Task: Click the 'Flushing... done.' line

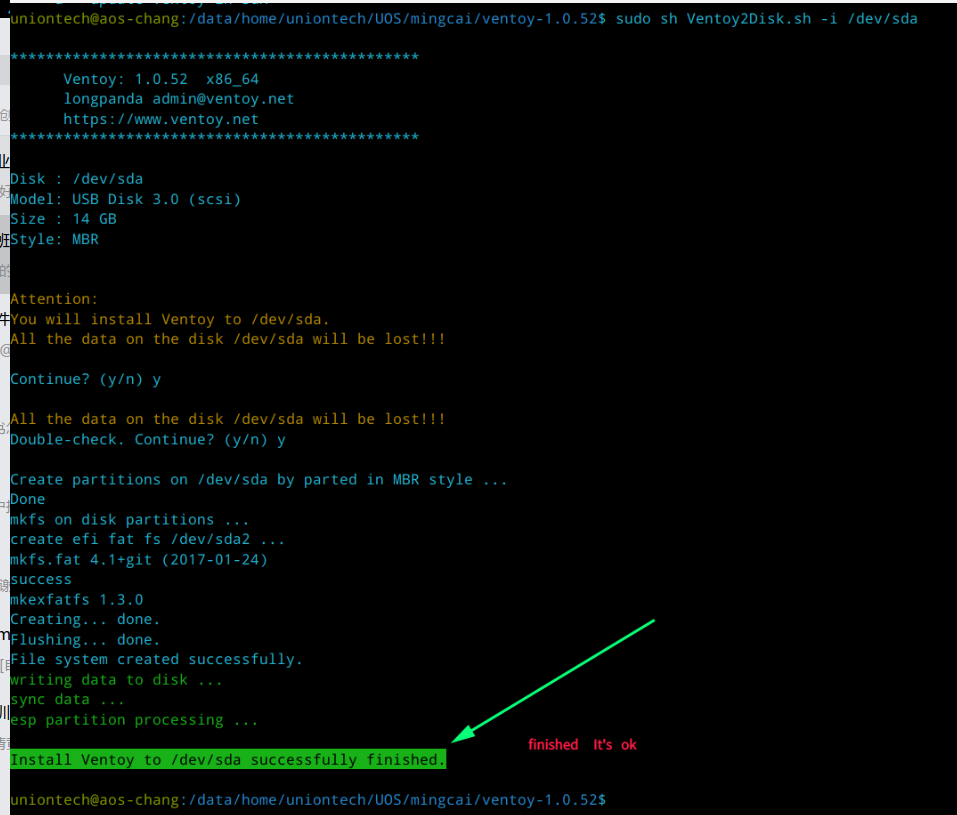Action: pos(85,640)
